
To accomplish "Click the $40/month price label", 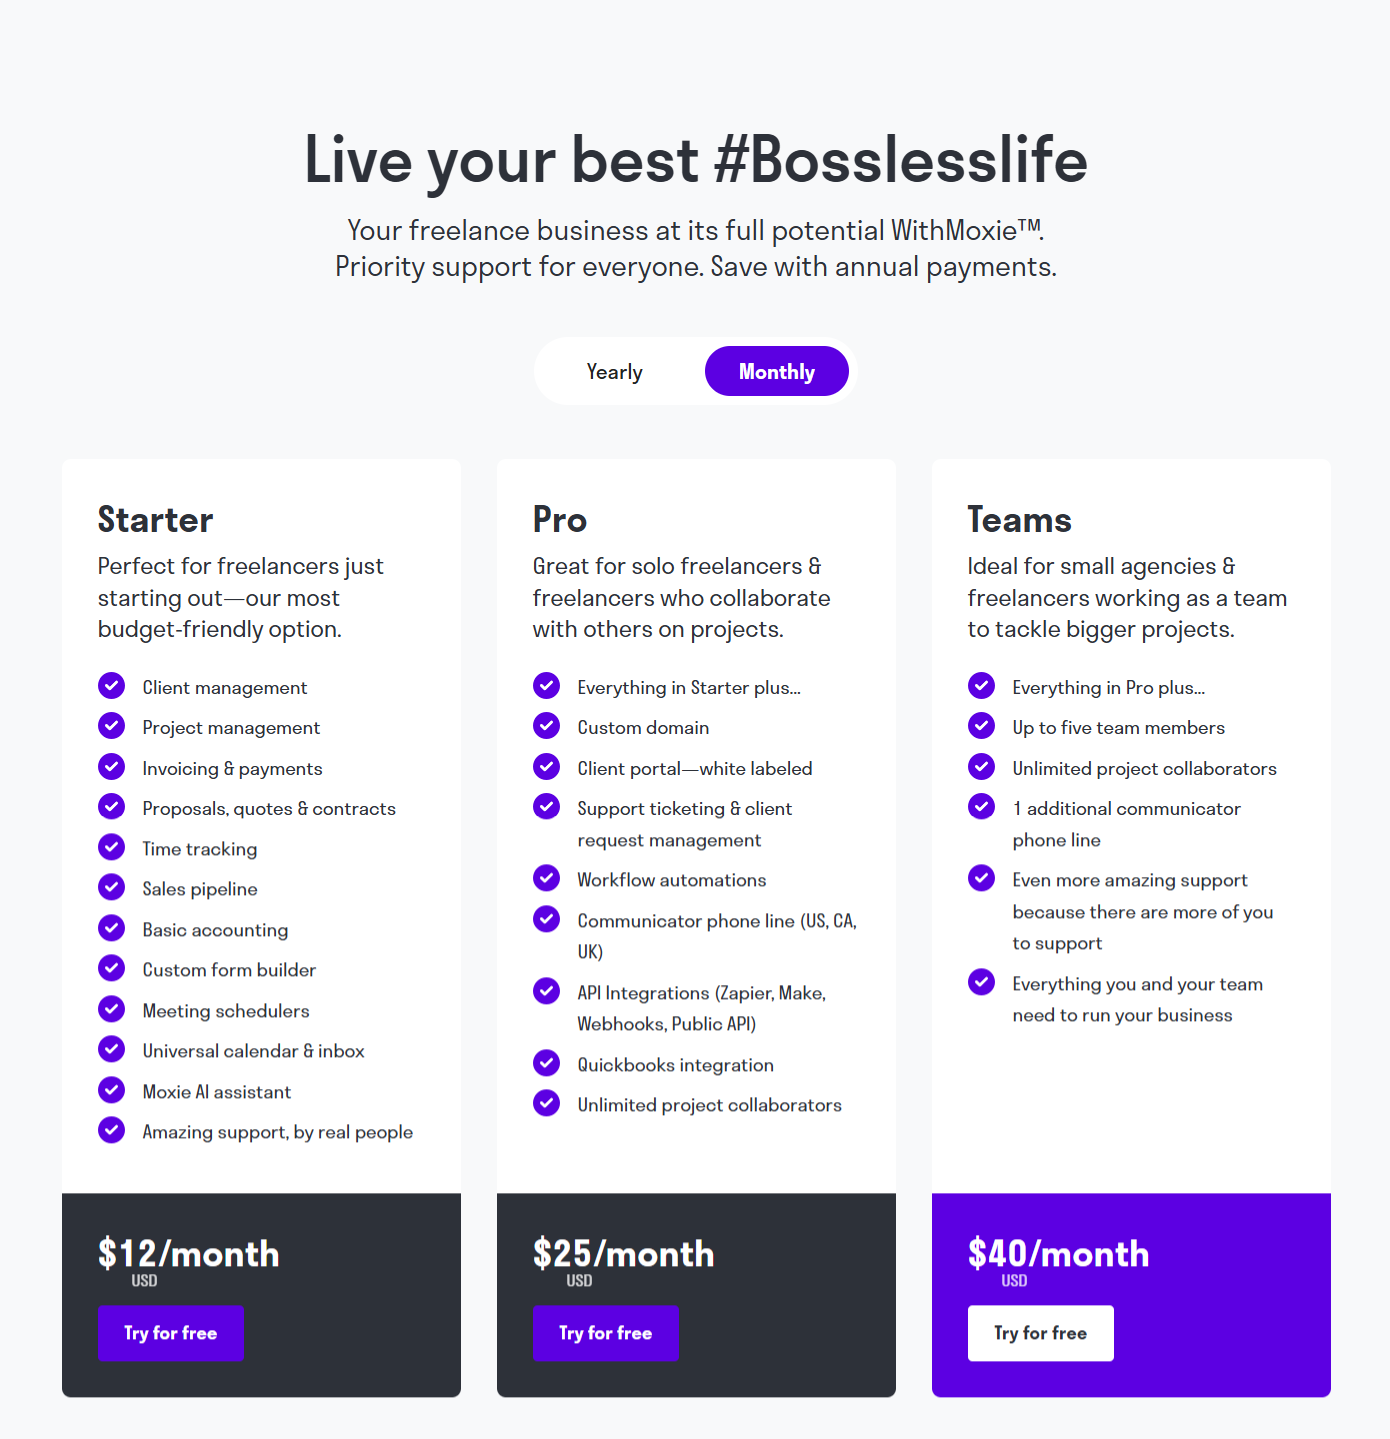I will pos(1057,1254).
